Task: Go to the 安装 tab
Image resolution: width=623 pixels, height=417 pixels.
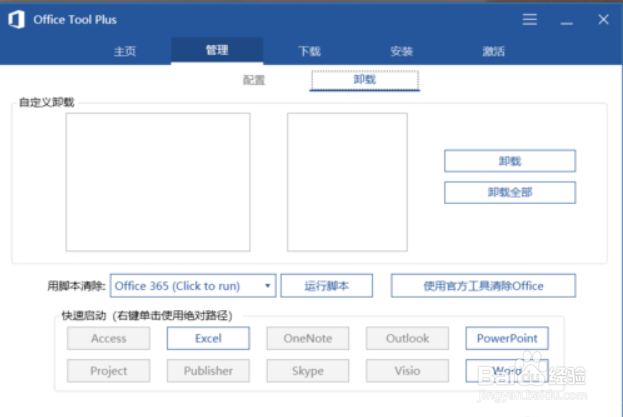Action: pyautogui.click(x=401, y=51)
